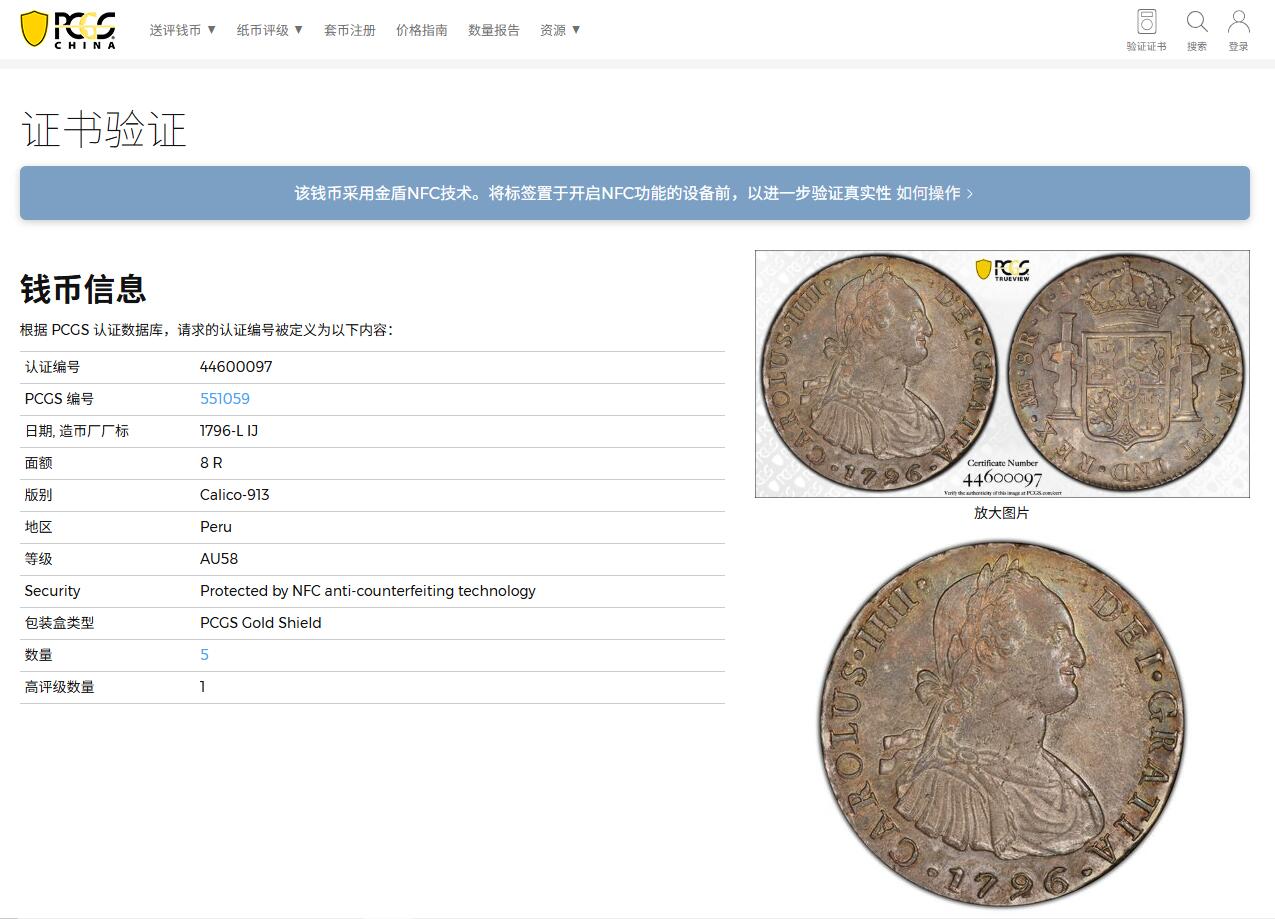Click the region value Peru
The width and height of the screenshot is (1275, 919).
[x=216, y=527]
